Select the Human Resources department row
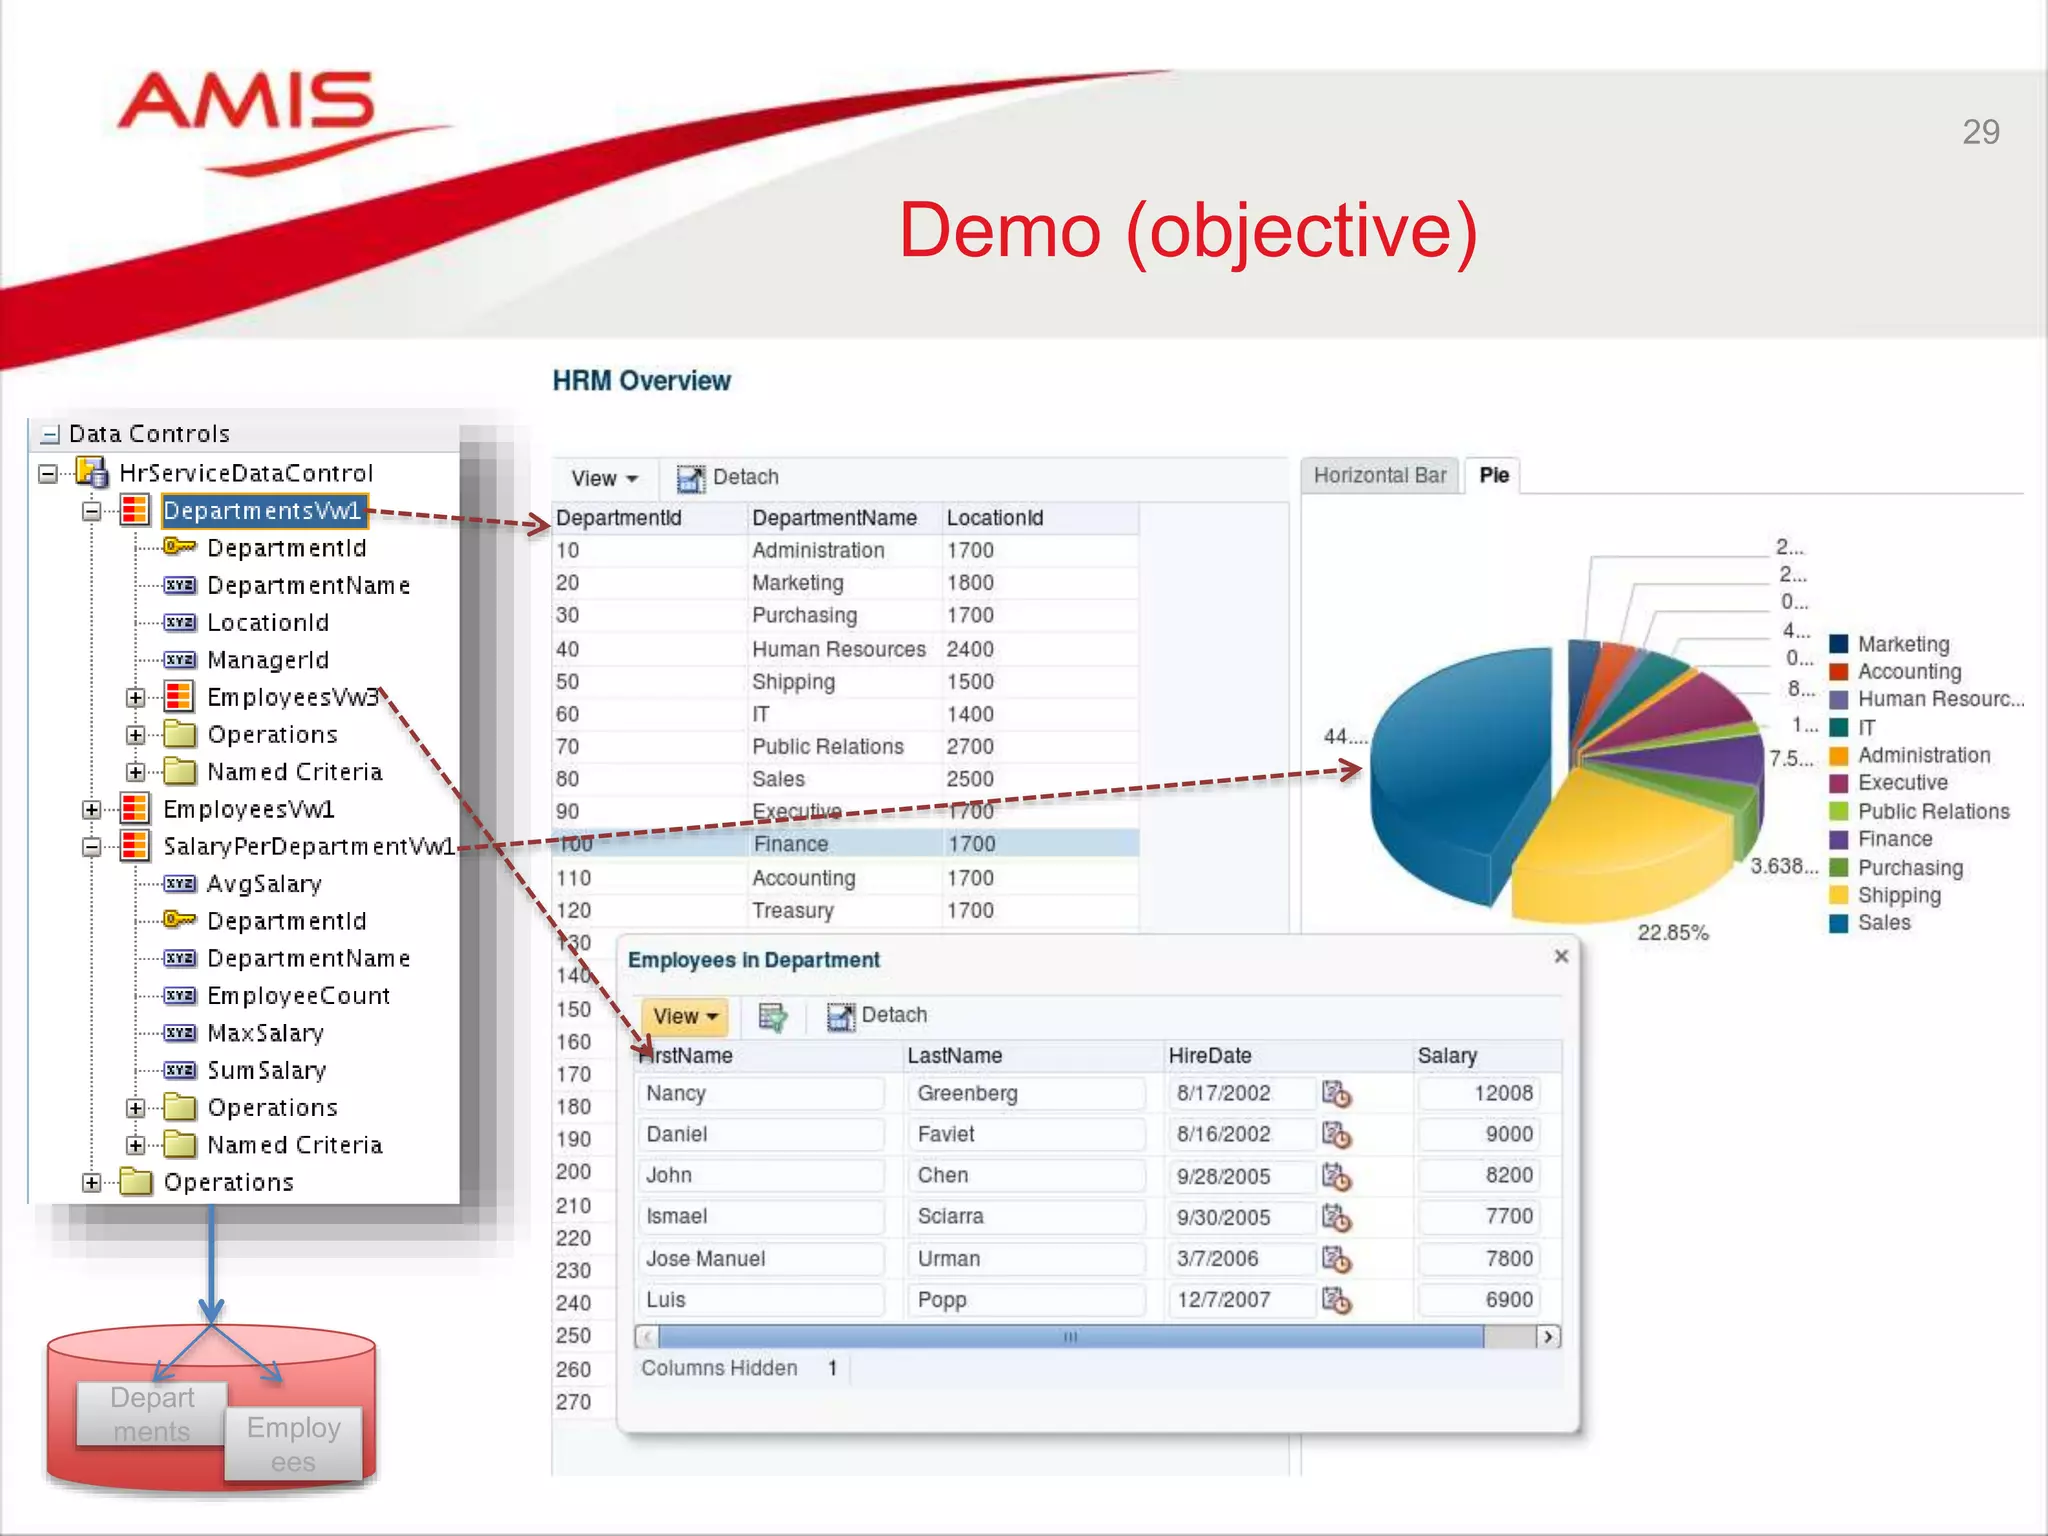The height and width of the screenshot is (1536, 2048). point(845,650)
